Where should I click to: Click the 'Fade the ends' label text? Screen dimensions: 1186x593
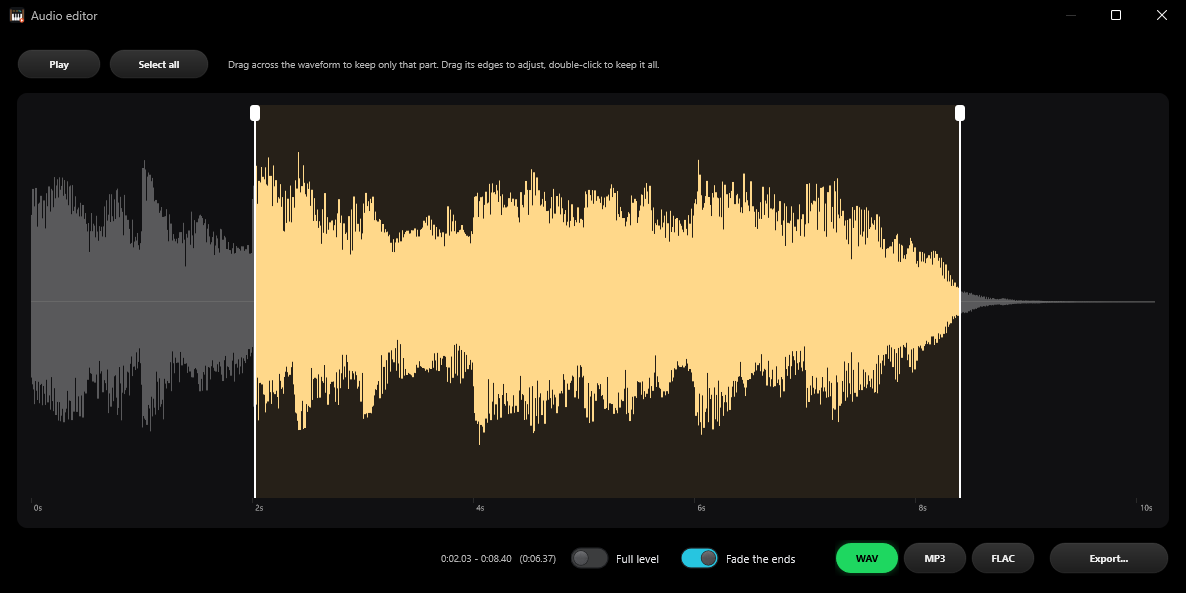click(x=760, y=559)
